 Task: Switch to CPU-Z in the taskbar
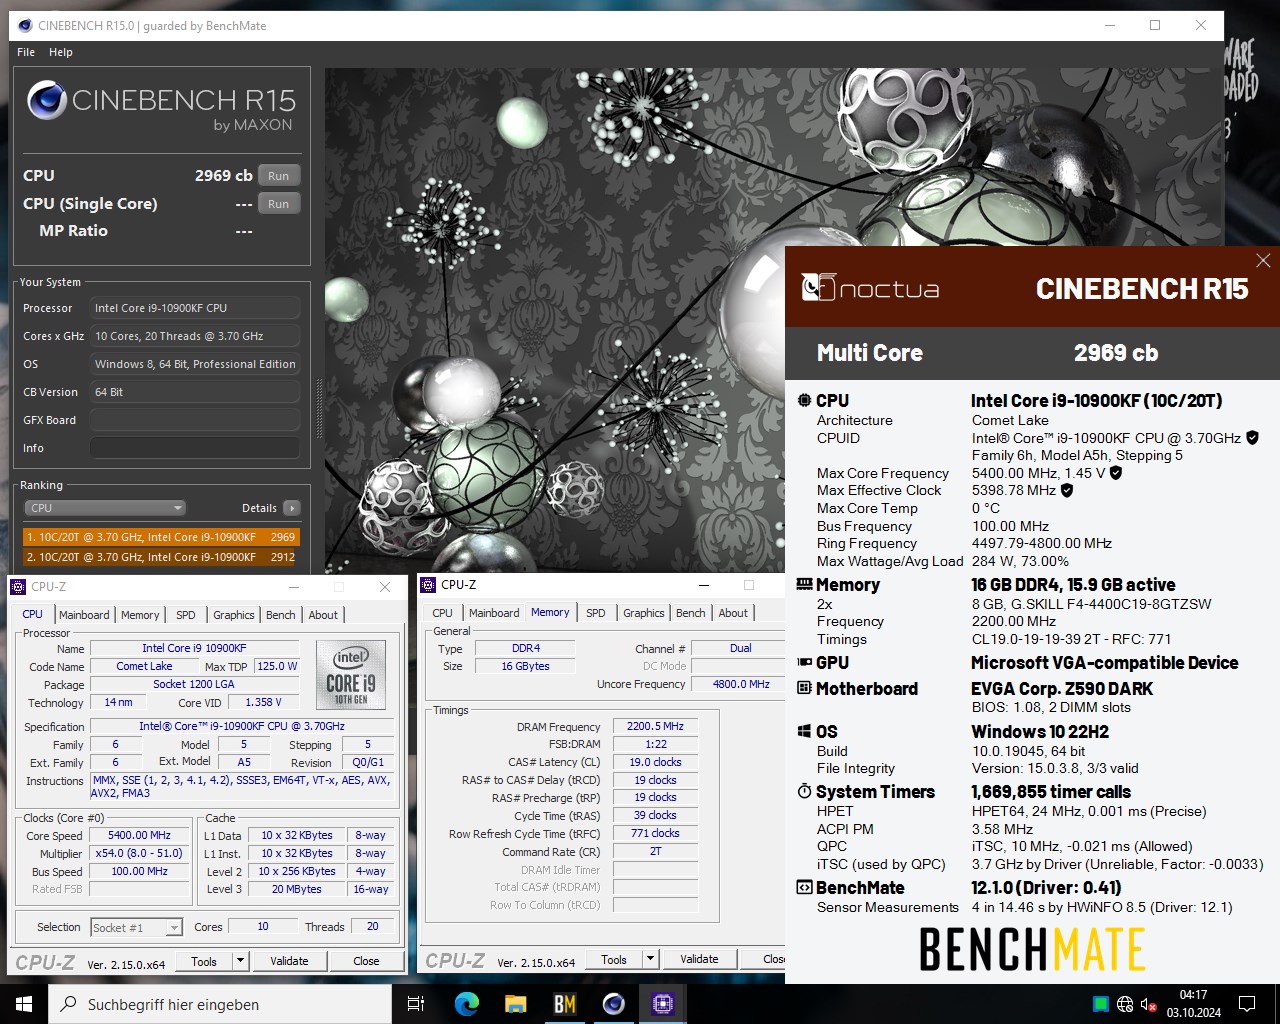point(663,1004)
